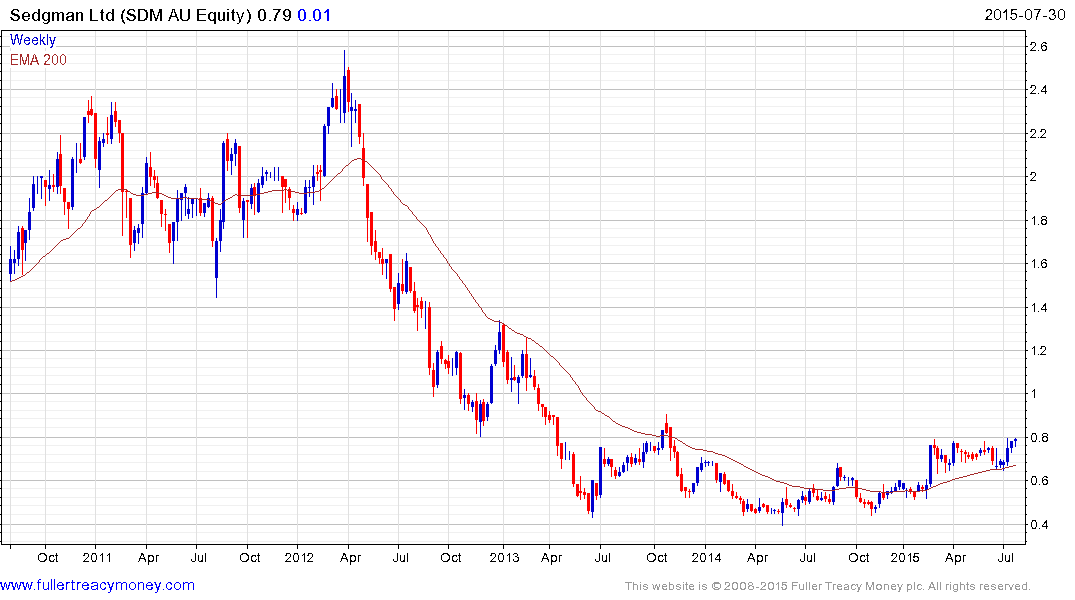Viewport: 1075px width, 600px height.
Task: Click the 0.6 price axis label
Action: (1038, 481)
